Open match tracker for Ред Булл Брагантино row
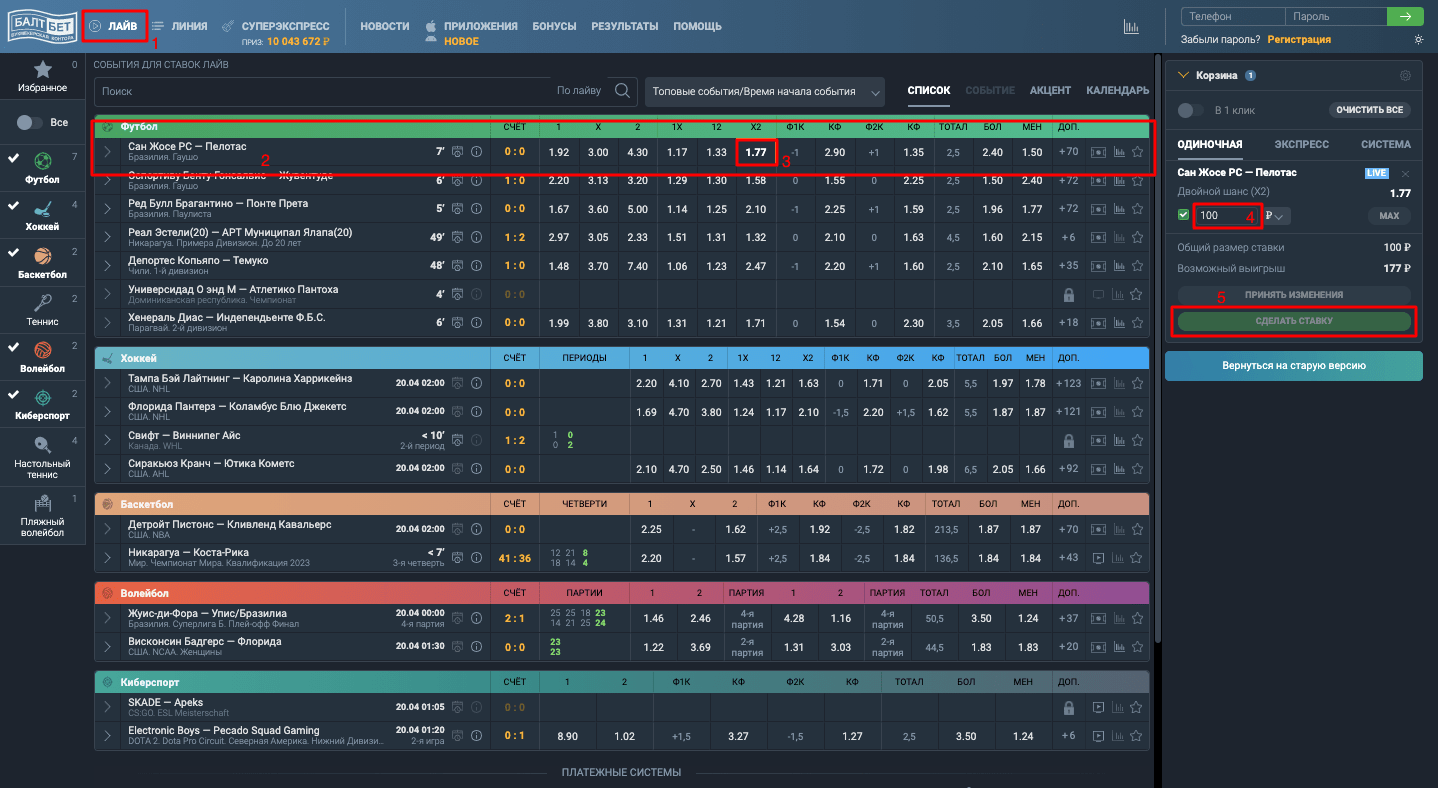Viewport: 1438px width, 788px height. (1098, 209)
